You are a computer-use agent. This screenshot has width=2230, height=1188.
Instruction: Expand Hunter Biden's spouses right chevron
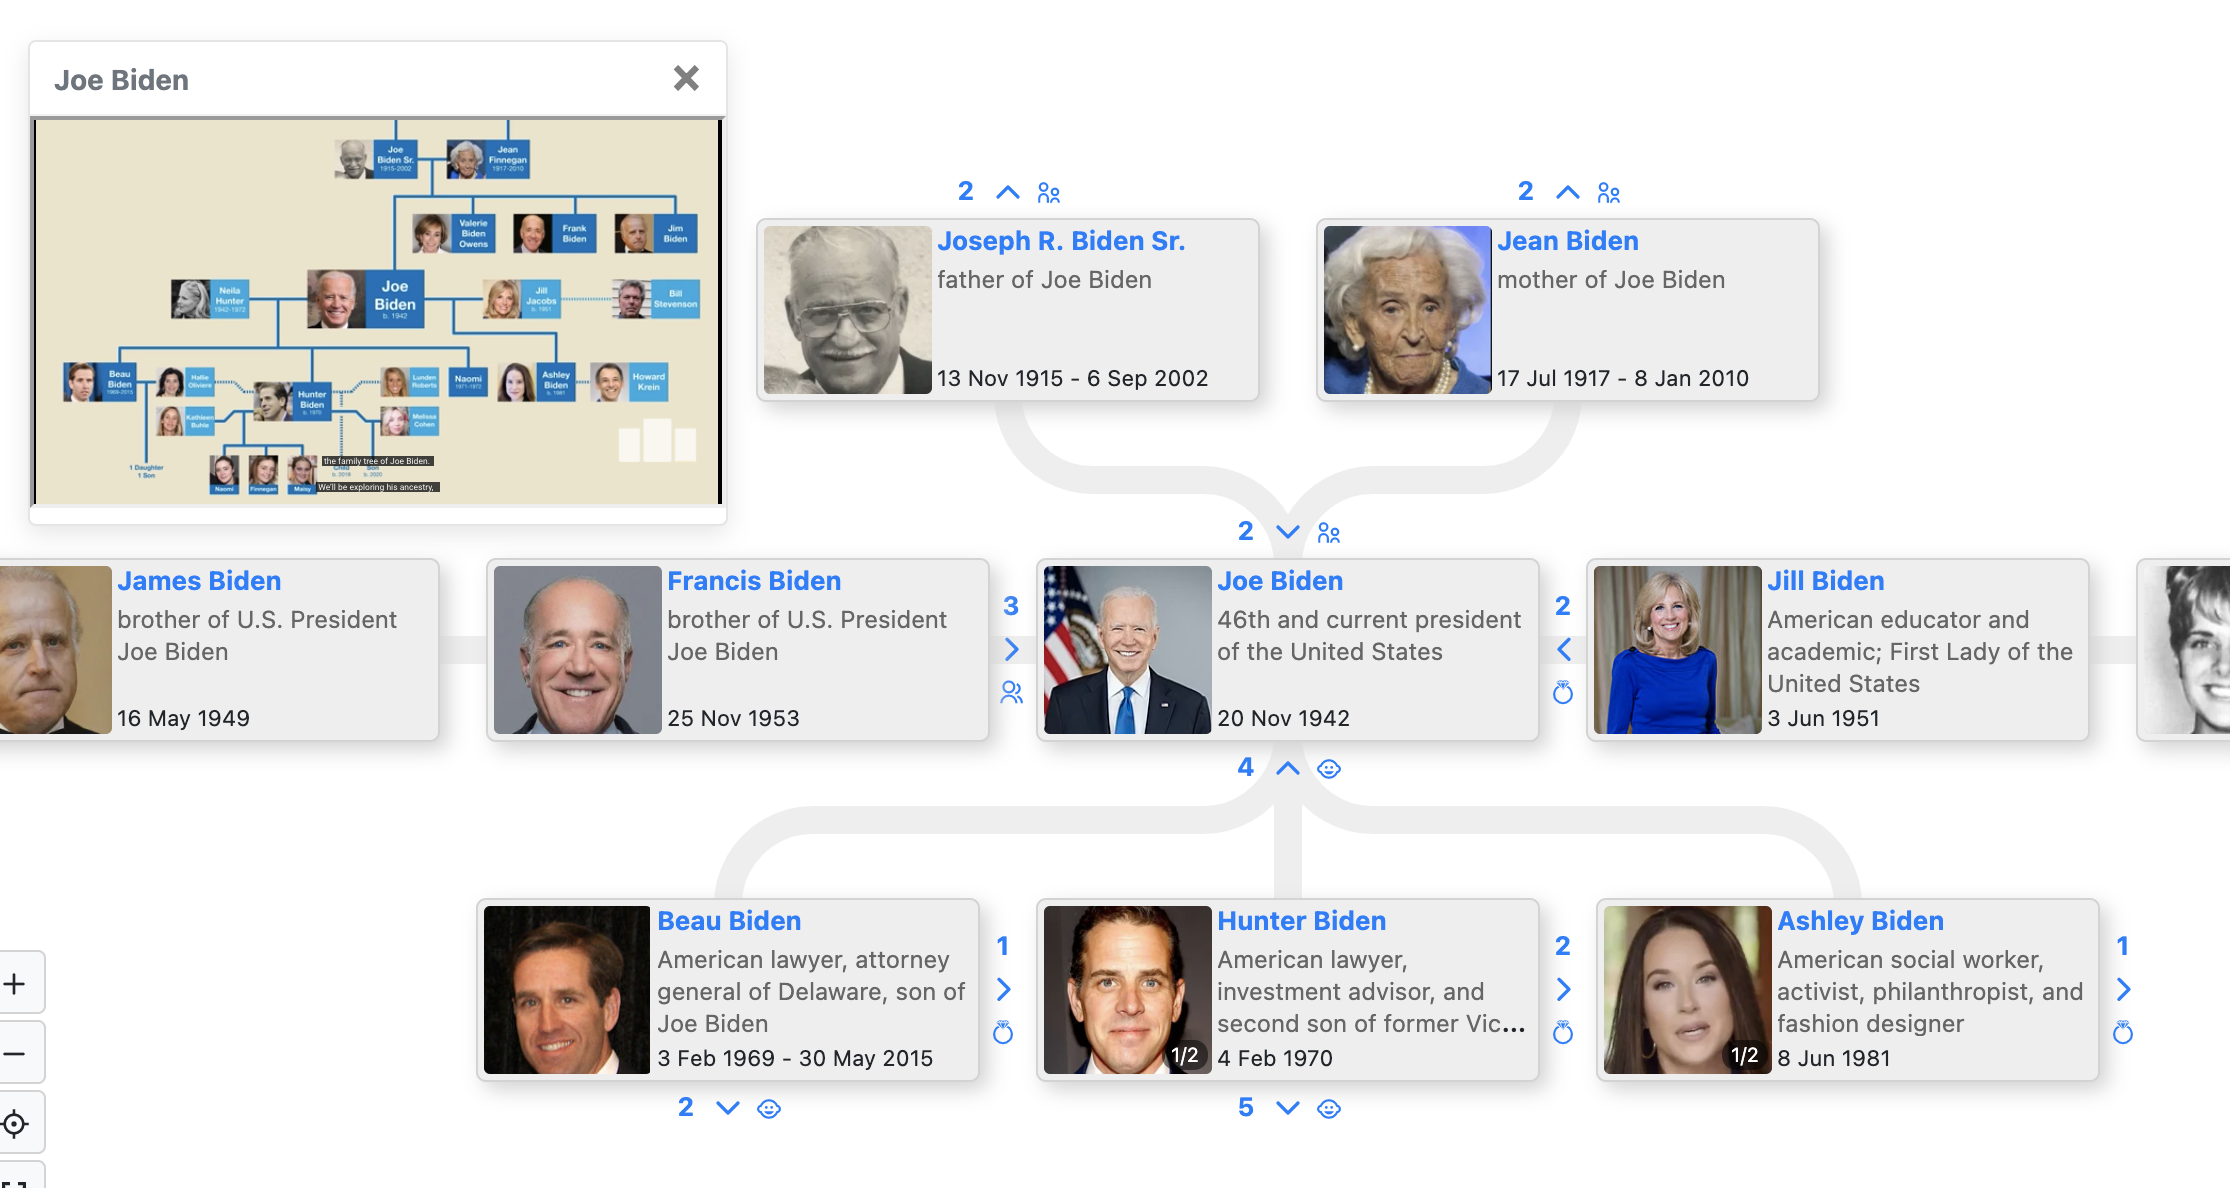[1563, 989]
